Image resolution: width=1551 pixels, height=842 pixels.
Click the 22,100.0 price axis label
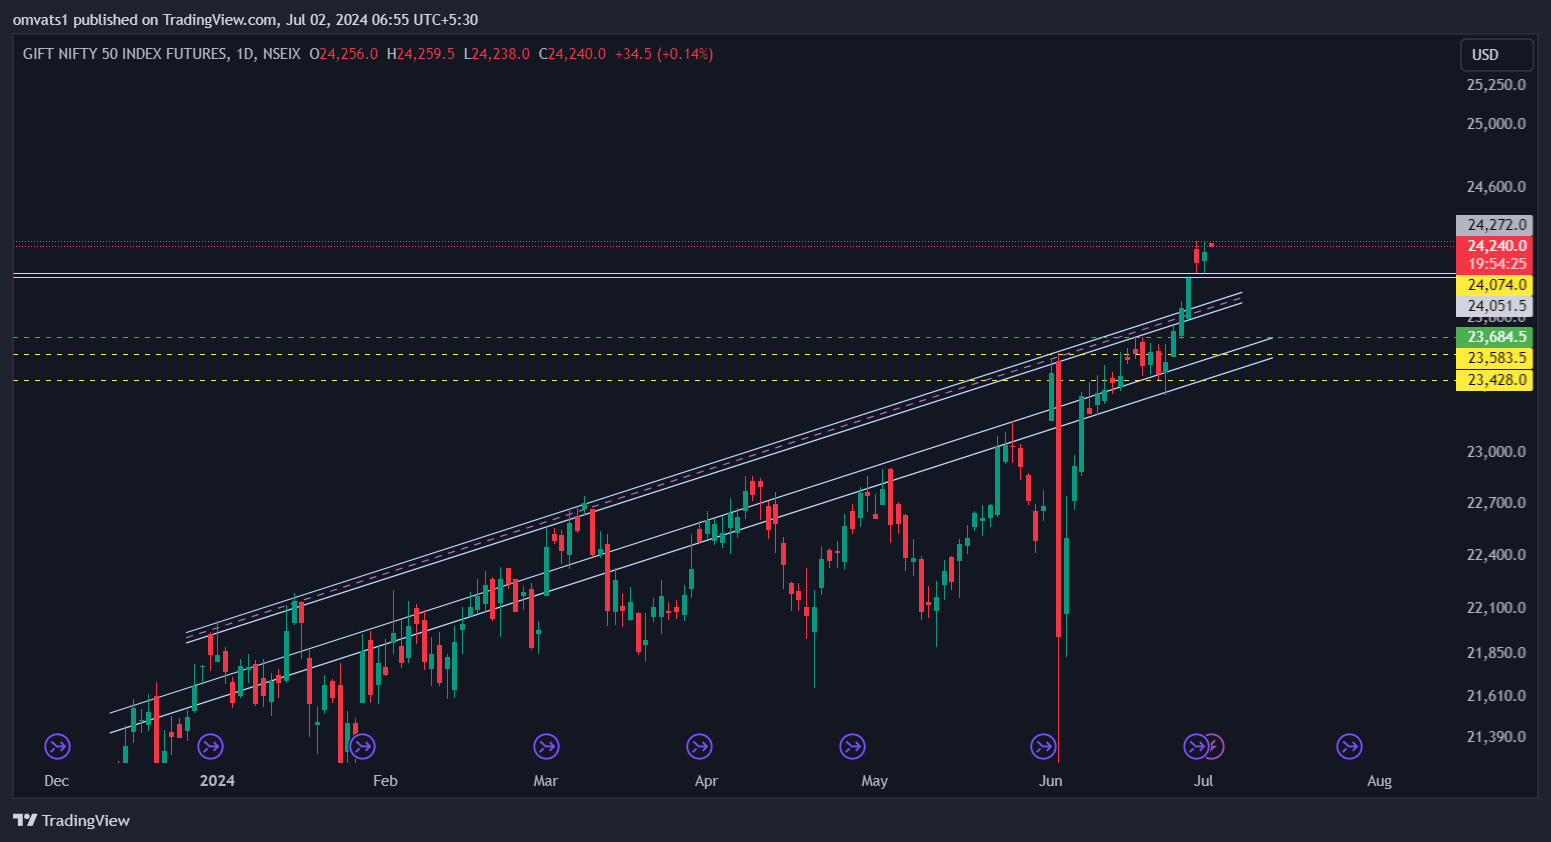click(1496, 608)
